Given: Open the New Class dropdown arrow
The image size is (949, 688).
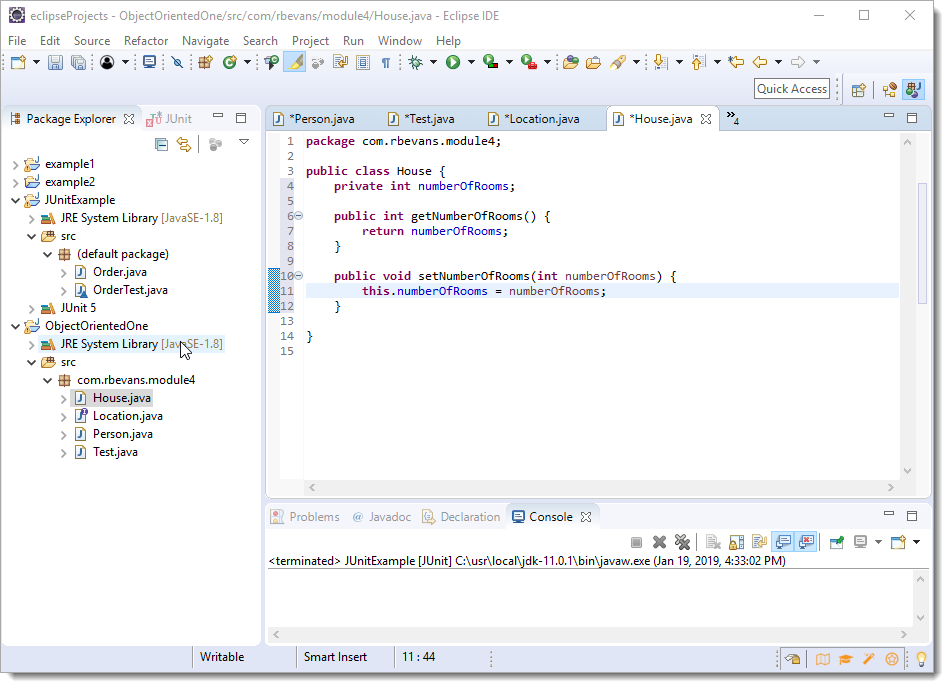Looking at the screenshot, I should coord(247,62).
